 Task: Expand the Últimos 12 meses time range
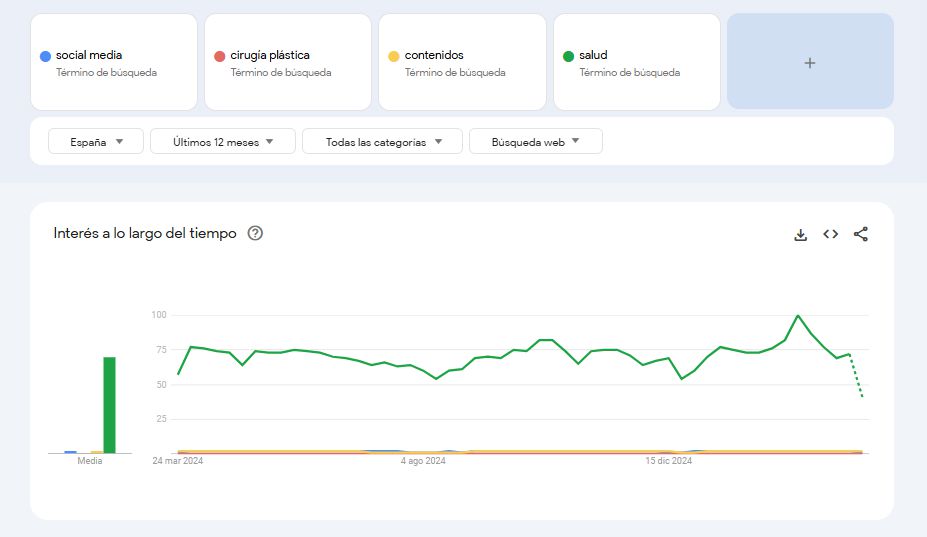[x=222, y=142]
